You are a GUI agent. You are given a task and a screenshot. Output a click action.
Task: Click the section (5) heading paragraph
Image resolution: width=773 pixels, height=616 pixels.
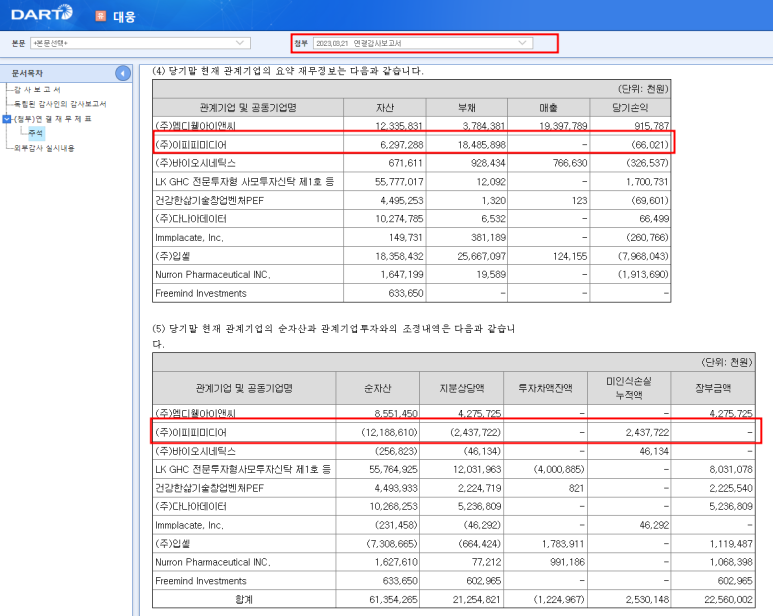click(334, 336)
